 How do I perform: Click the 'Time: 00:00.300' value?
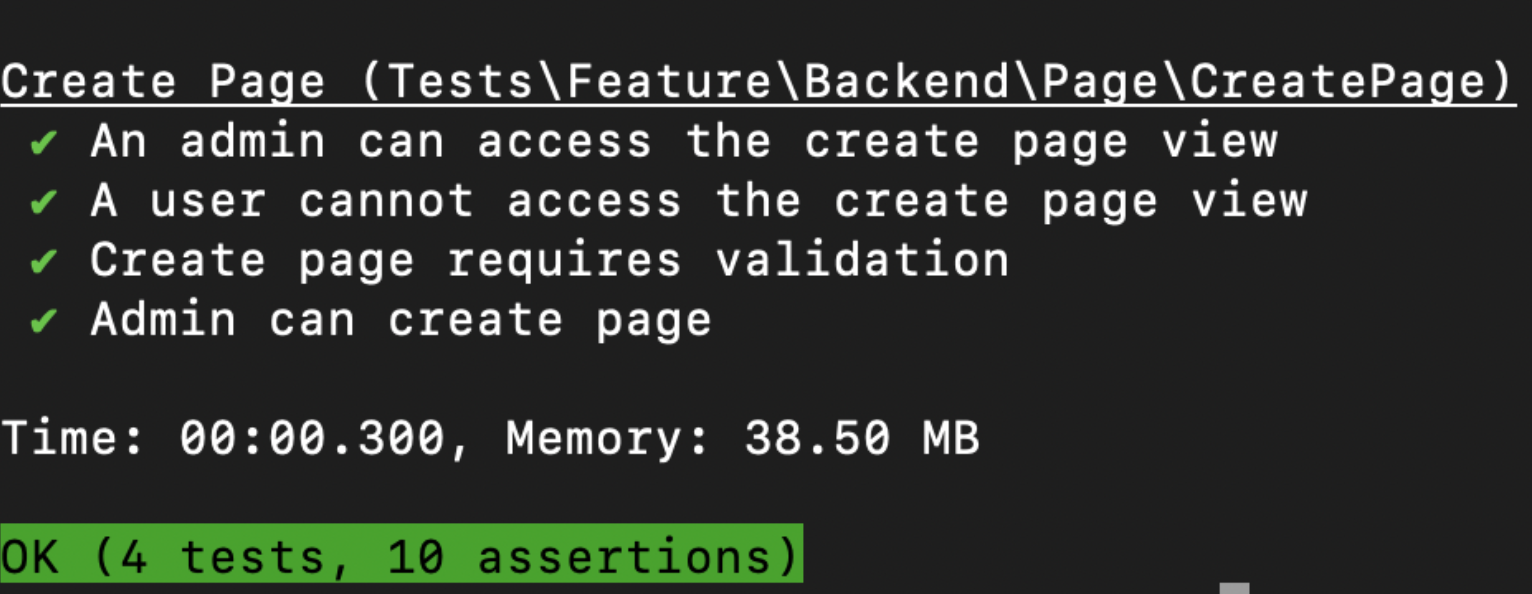tap(223, 438)
